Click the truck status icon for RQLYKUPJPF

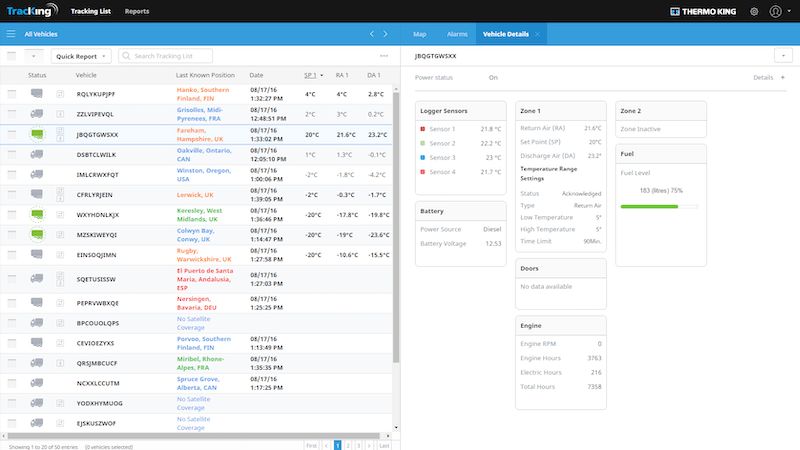[x=37, y=94]
